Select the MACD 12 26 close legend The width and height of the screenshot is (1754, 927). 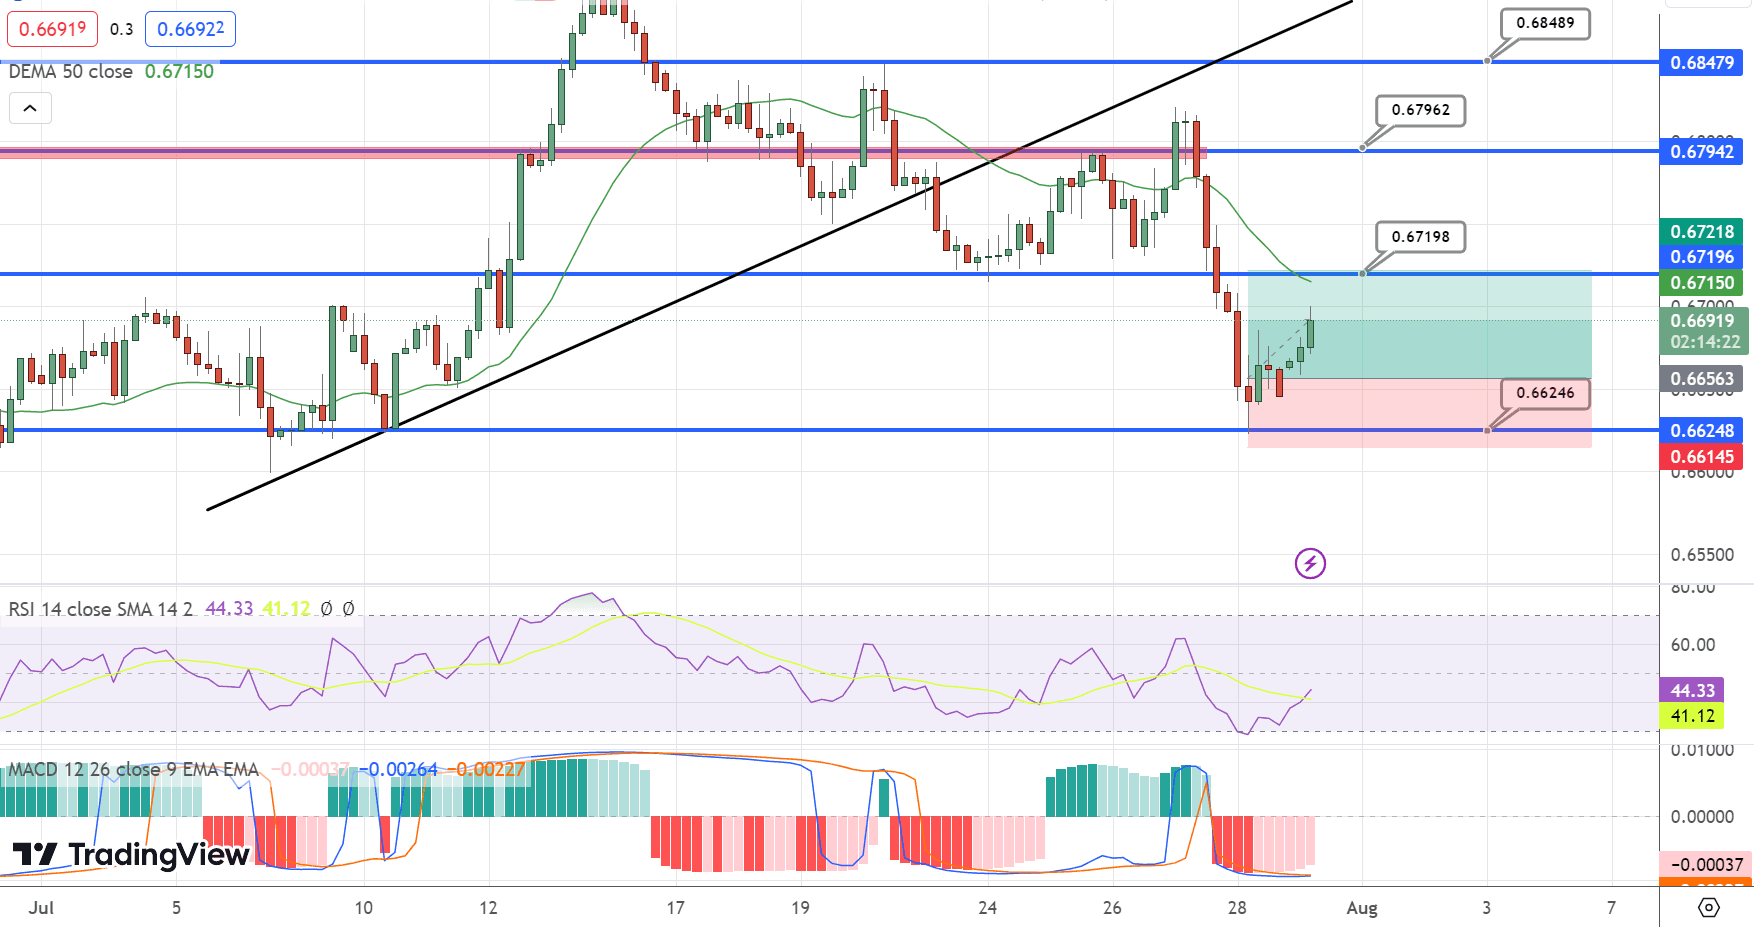[133, 770]
